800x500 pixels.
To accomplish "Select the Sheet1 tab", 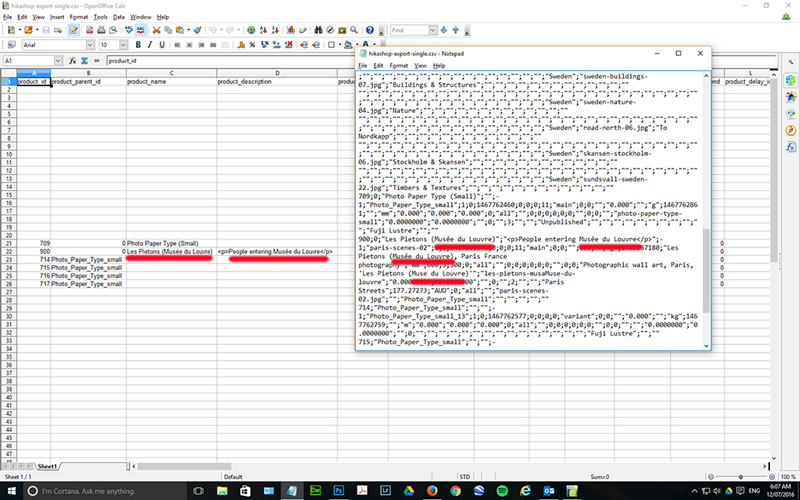I will point(47,467).
